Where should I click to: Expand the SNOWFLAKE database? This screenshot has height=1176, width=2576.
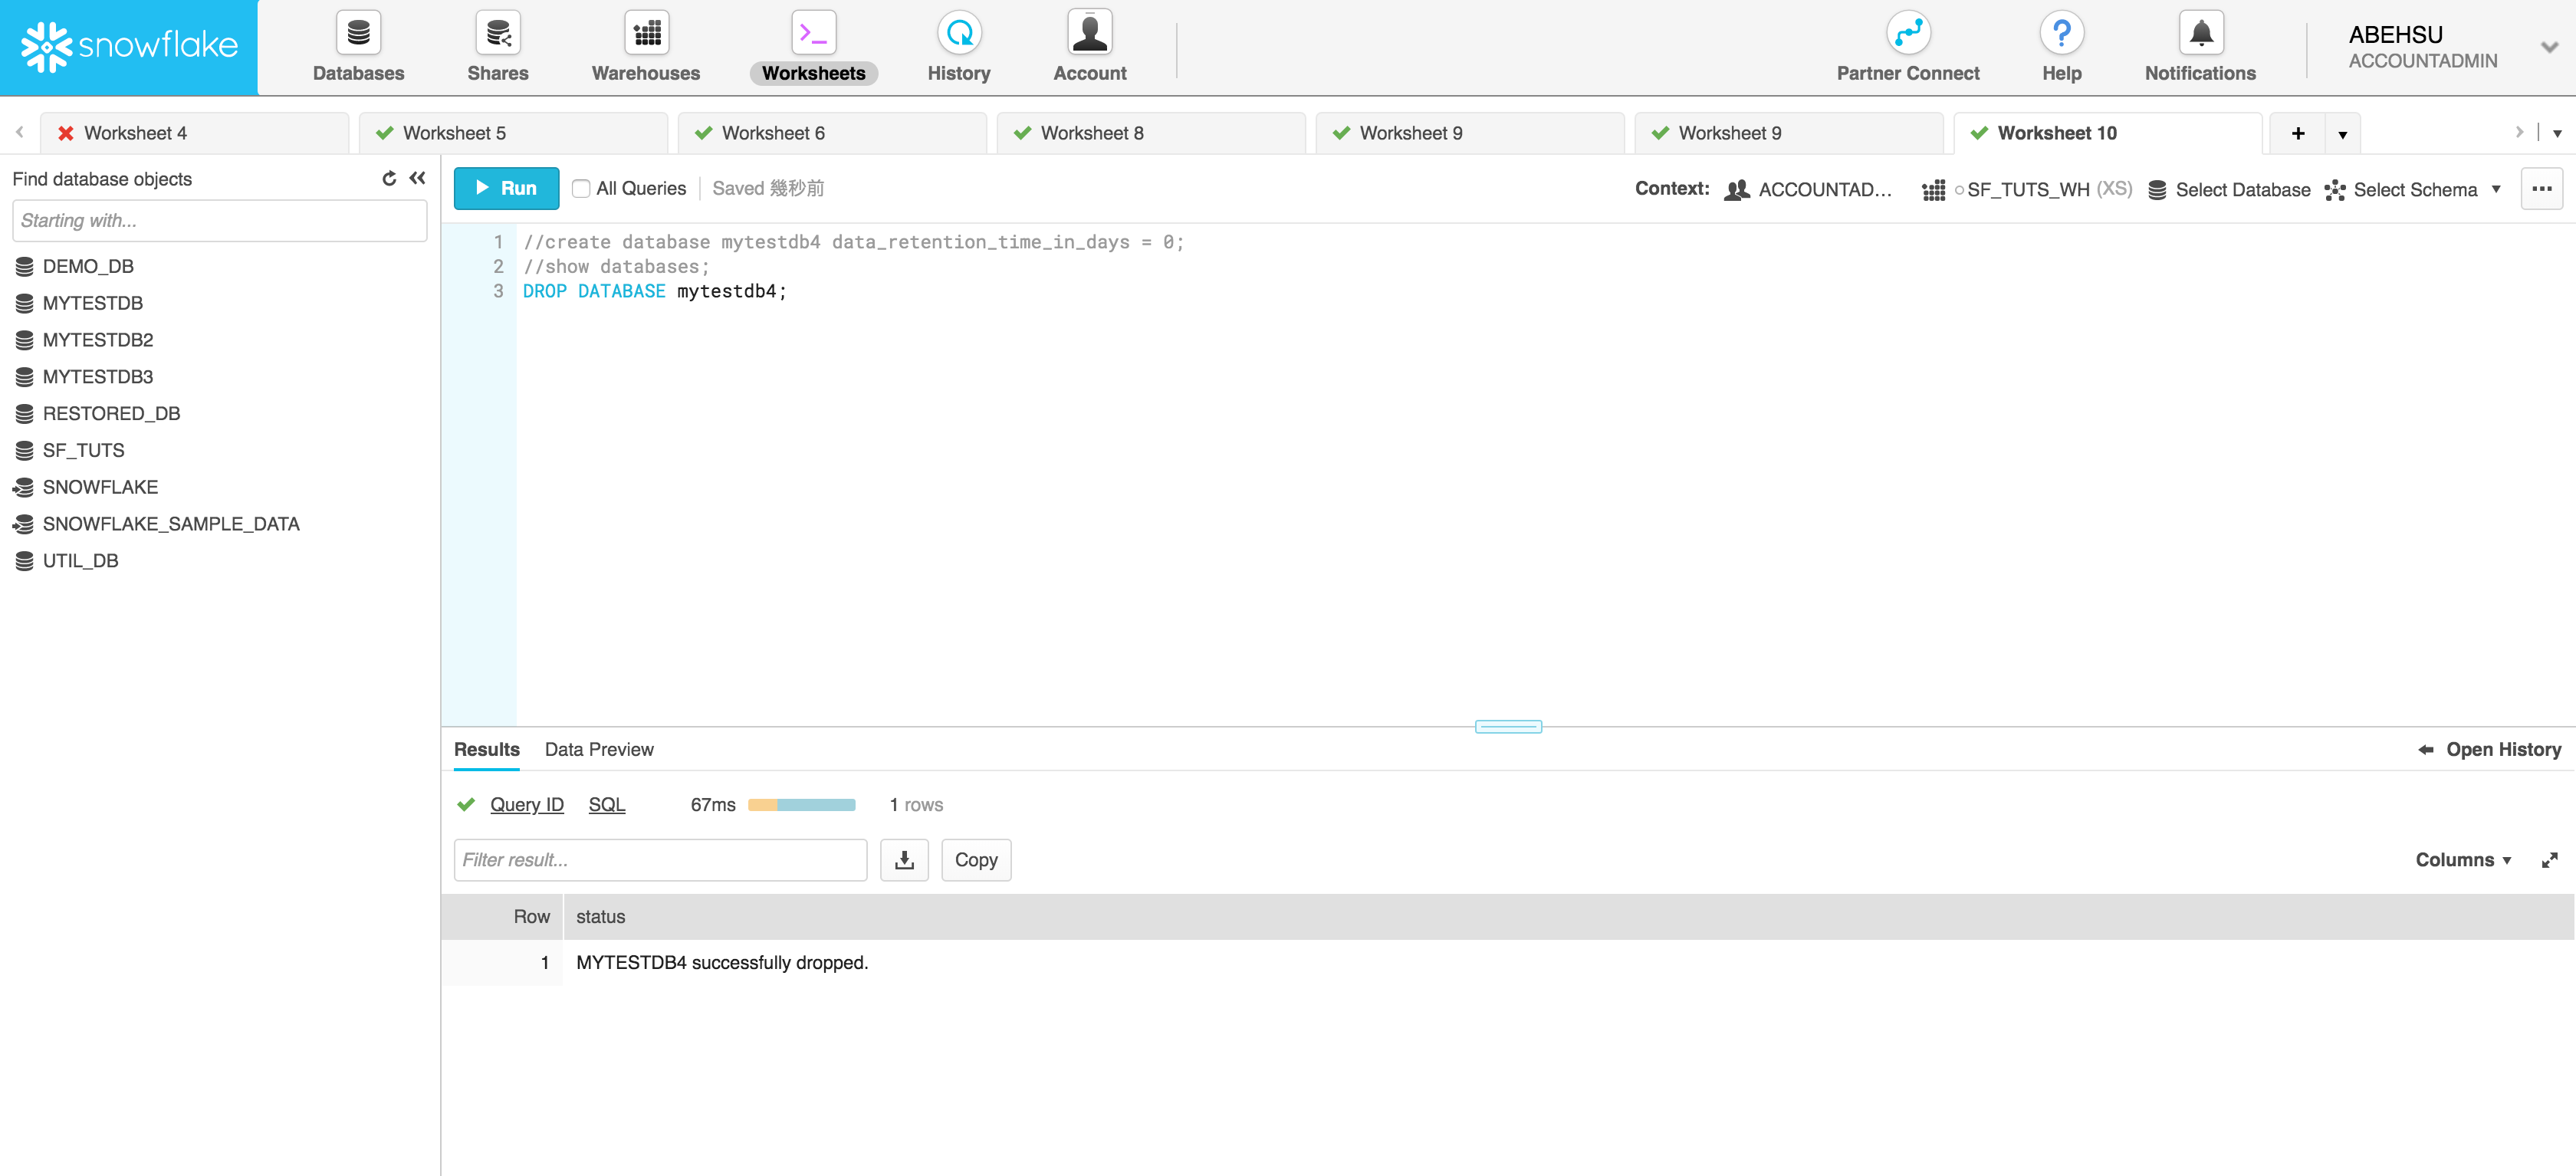(x=100, y=487)
